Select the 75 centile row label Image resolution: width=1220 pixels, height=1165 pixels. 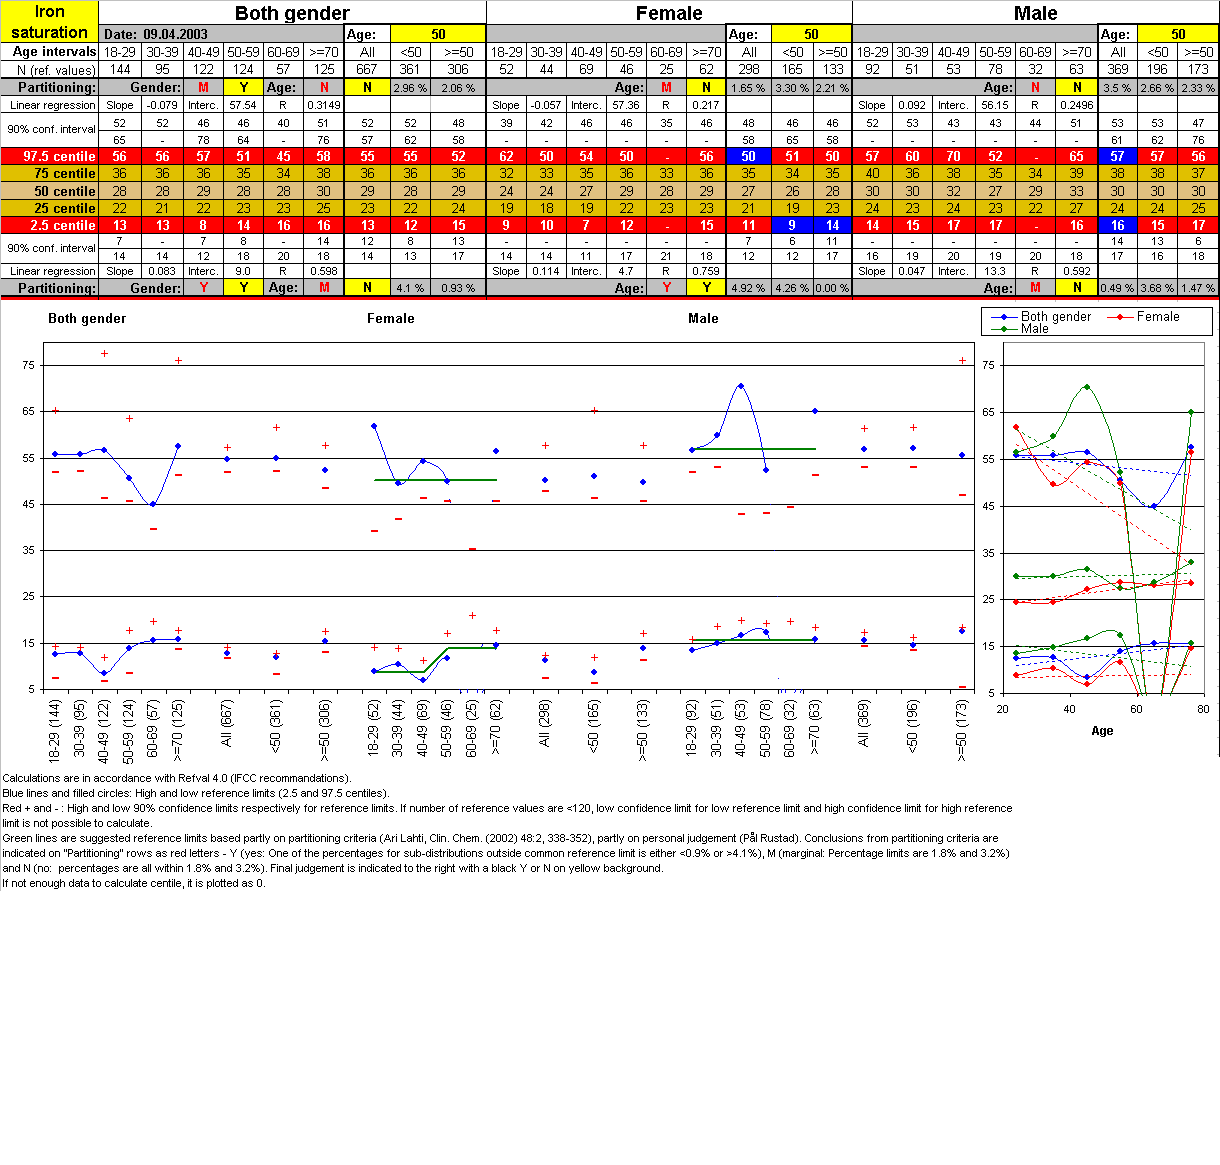click(x=50, y=173)
